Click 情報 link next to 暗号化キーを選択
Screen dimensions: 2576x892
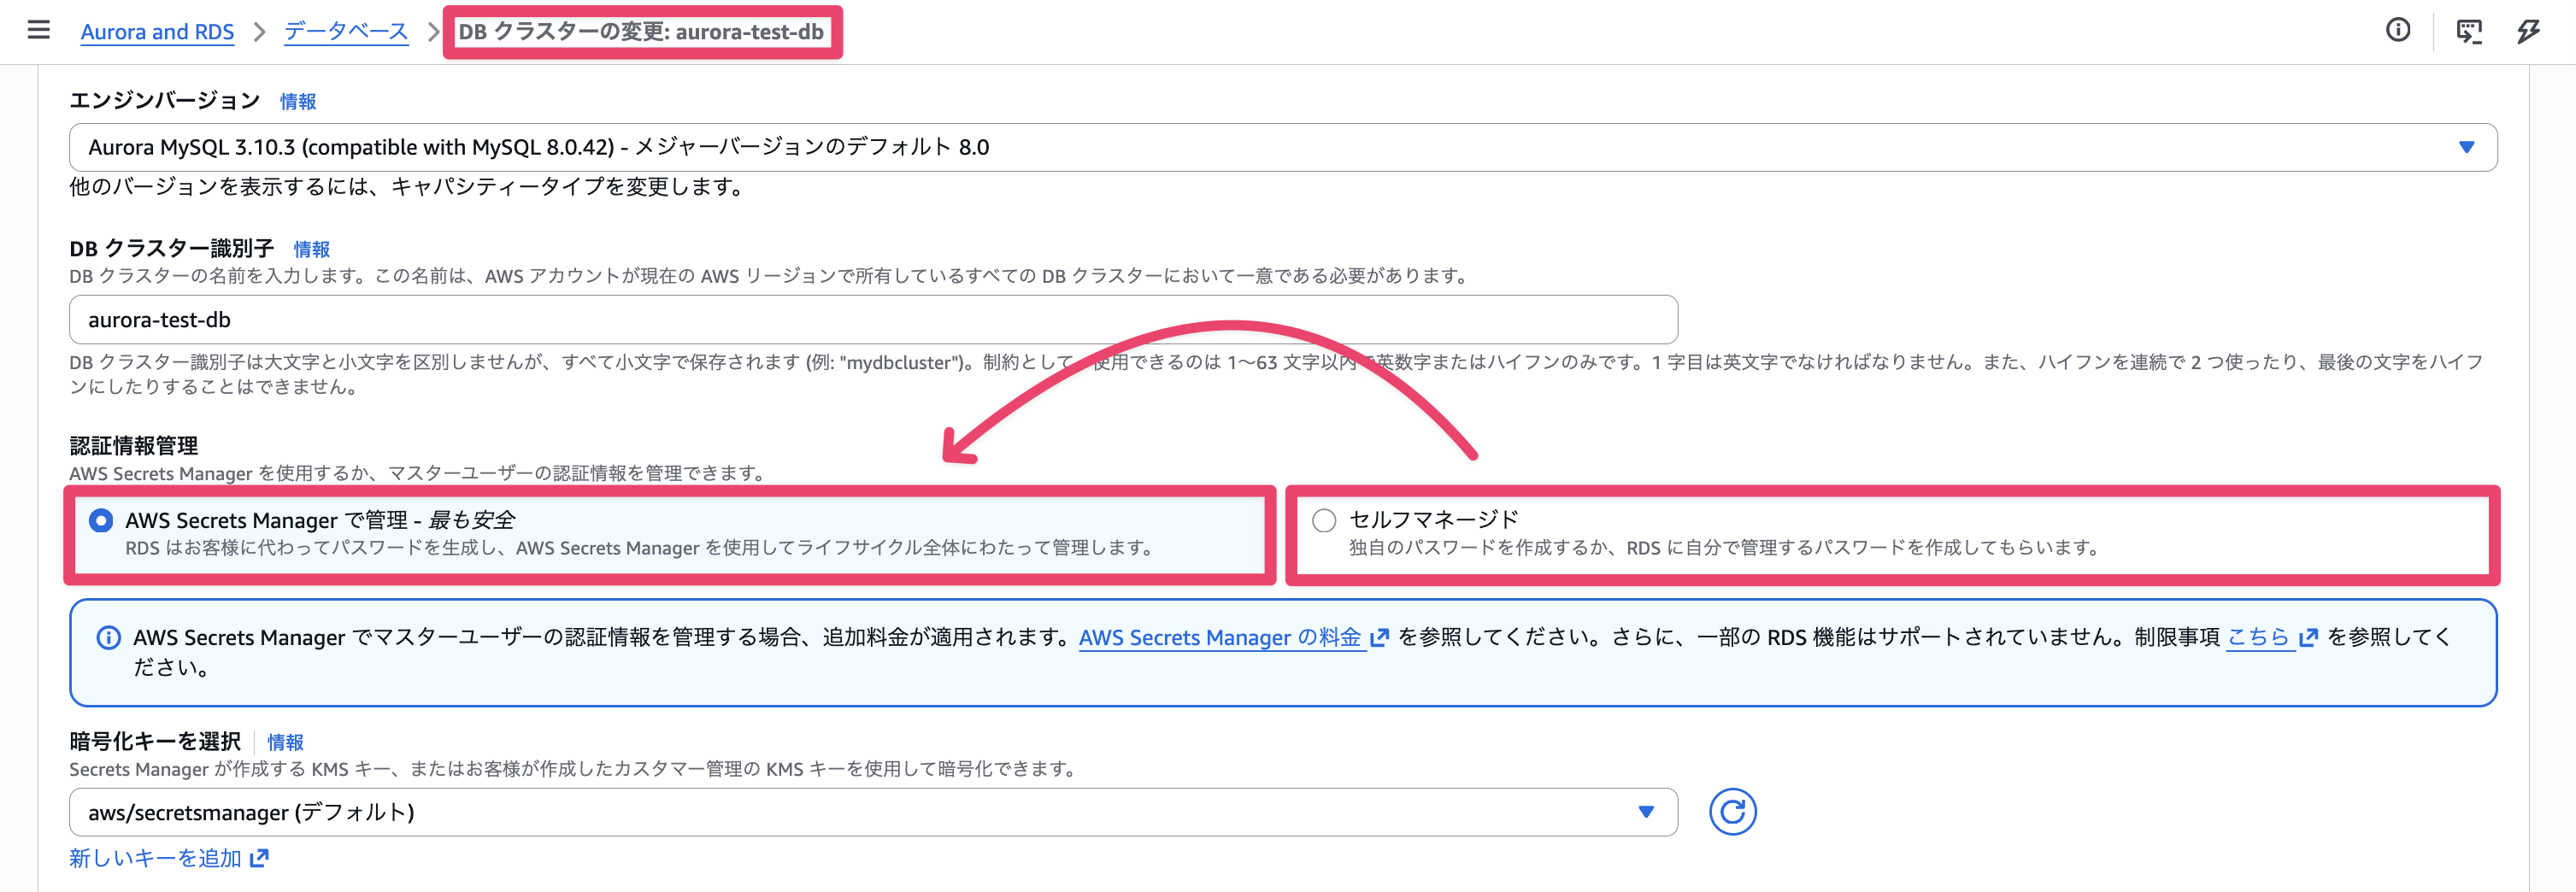[285, 742]
